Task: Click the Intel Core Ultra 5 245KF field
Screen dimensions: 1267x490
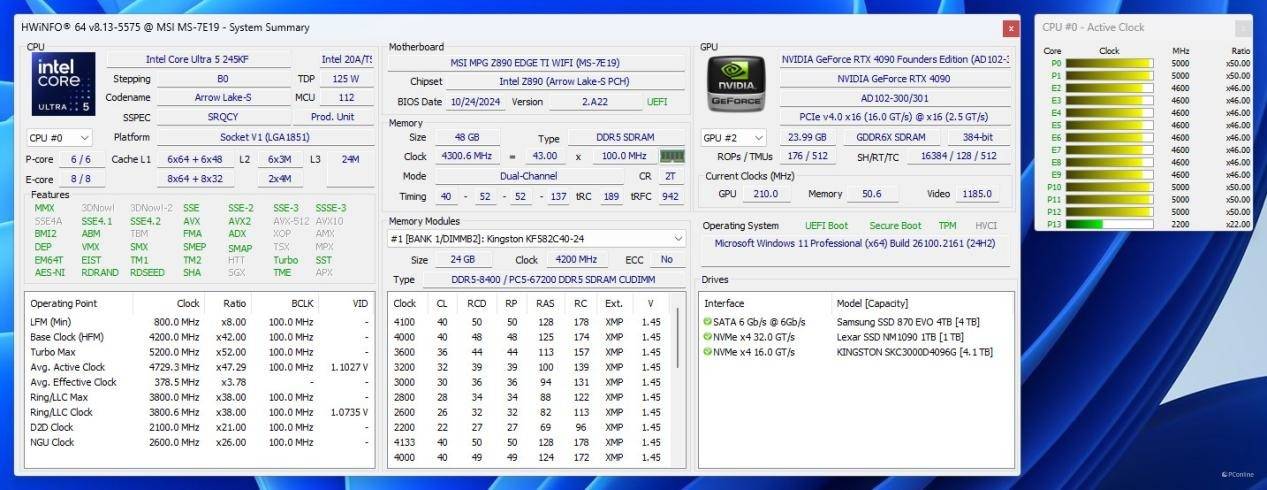Action: [198, 60]
